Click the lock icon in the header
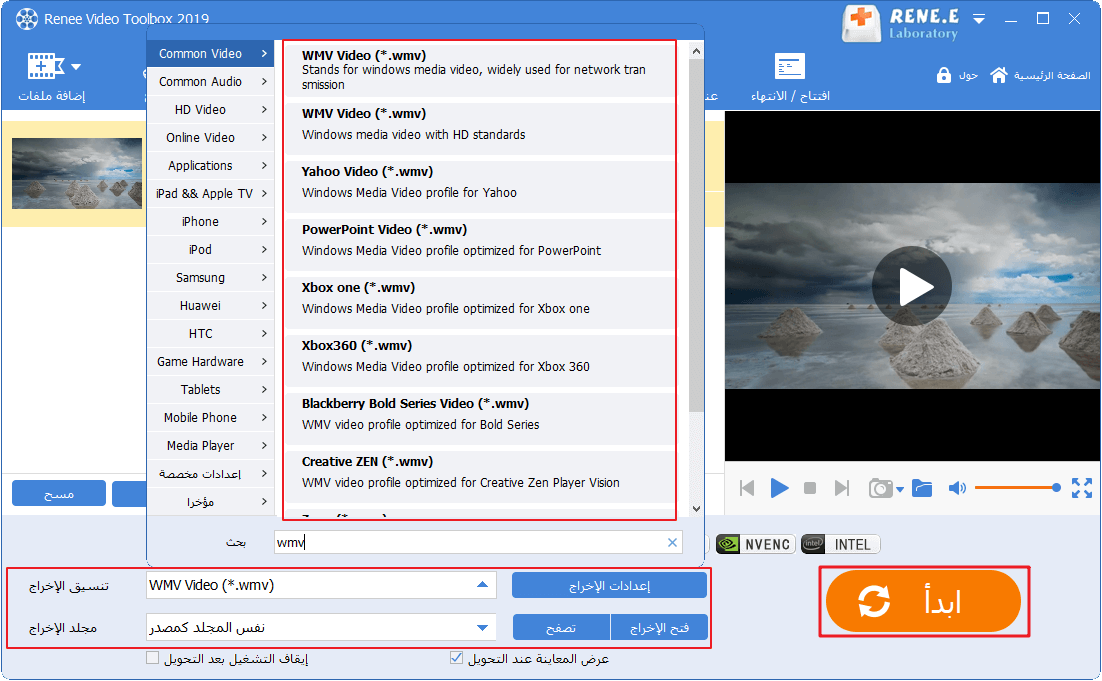Viewport: 1102px width, 681px height. [x=943, y=75]
